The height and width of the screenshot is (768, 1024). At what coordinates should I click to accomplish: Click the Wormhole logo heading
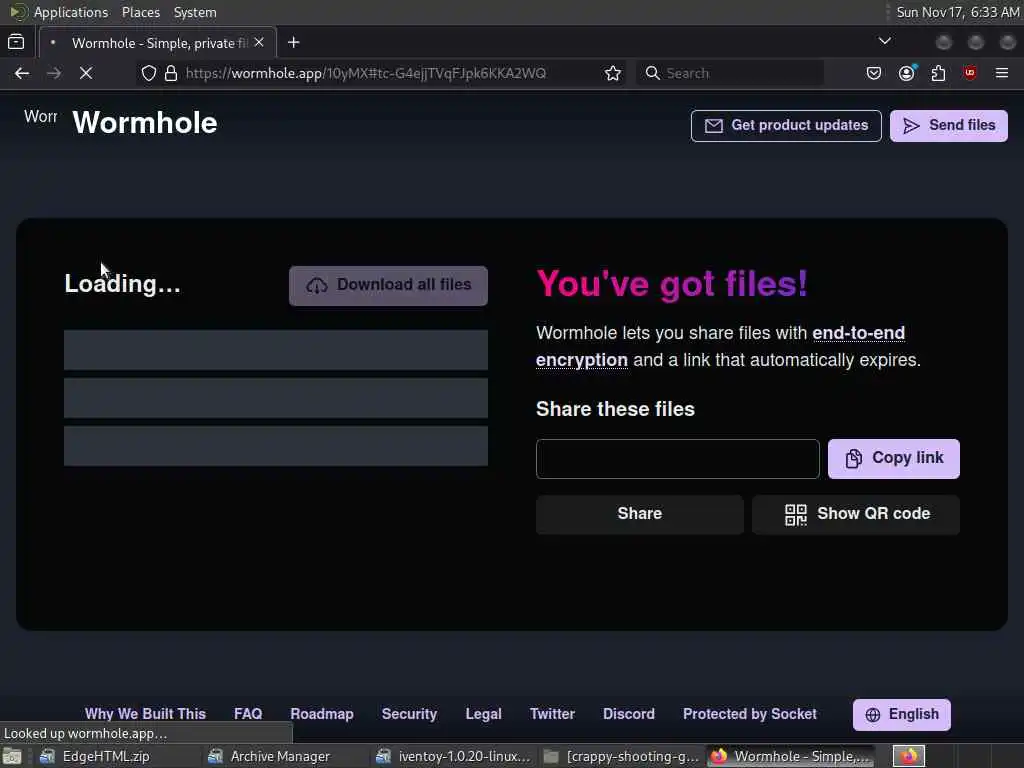point(144,123)
